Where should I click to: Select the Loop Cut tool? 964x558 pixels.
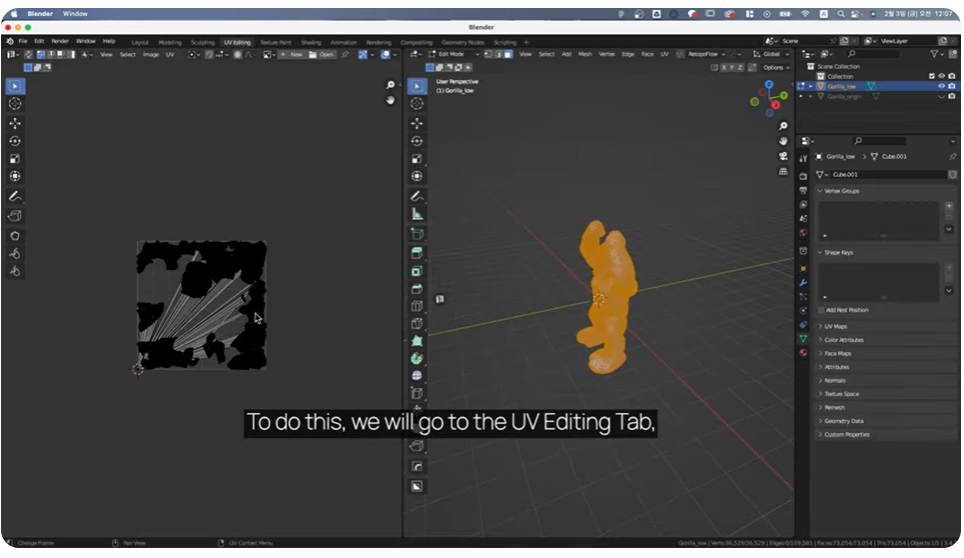(x=417, y=306)
